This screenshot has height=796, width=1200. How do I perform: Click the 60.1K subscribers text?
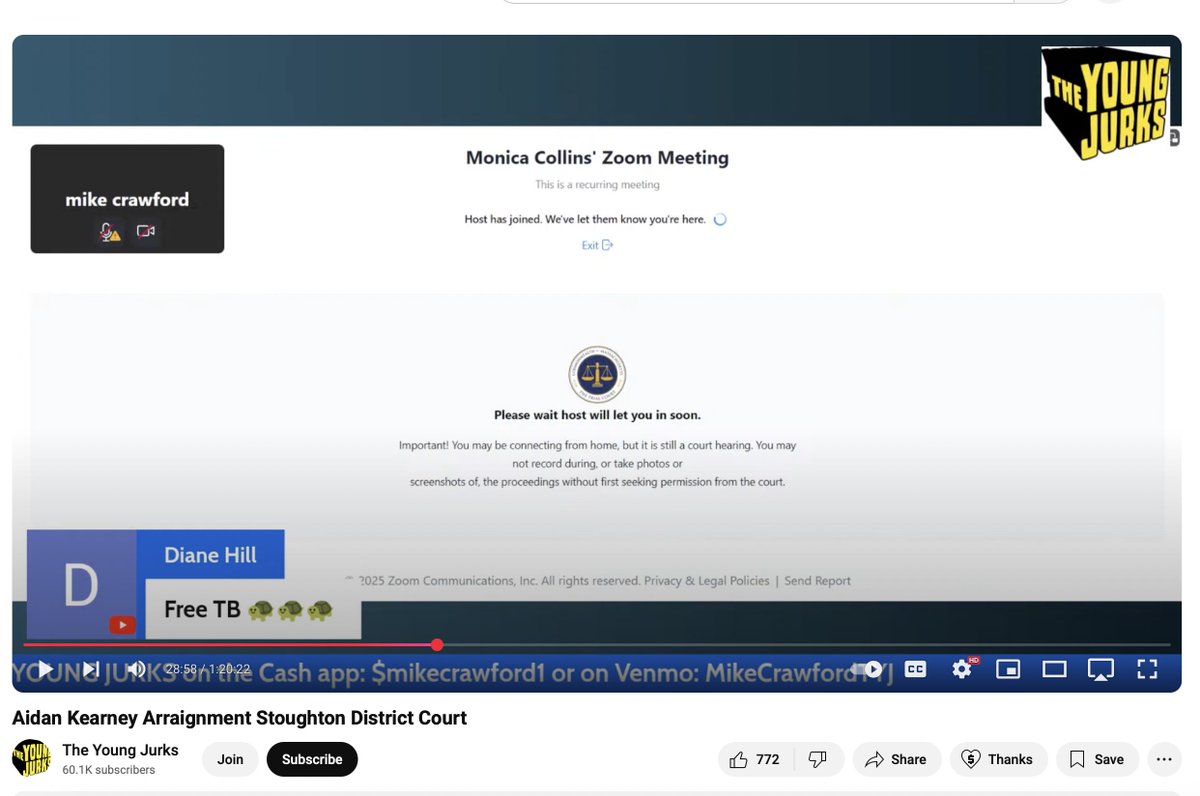tap(108, 770)
